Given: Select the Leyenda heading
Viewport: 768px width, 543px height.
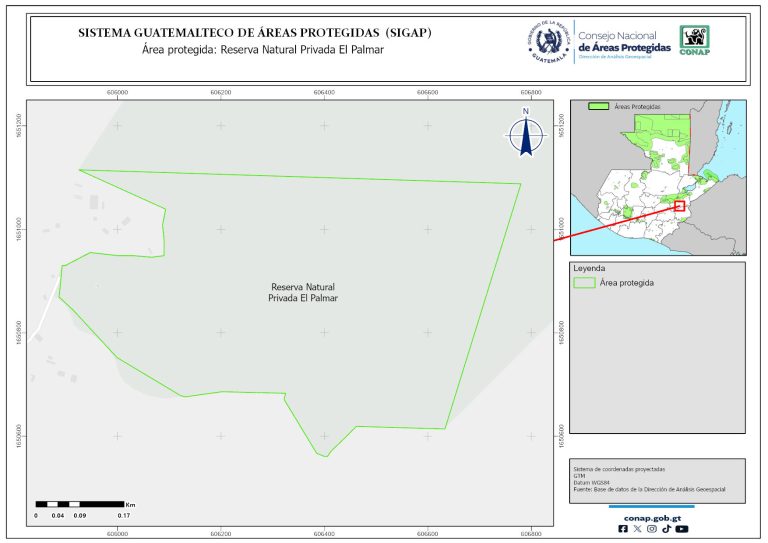Looking at the screenshot, I should tap(588, 269).
